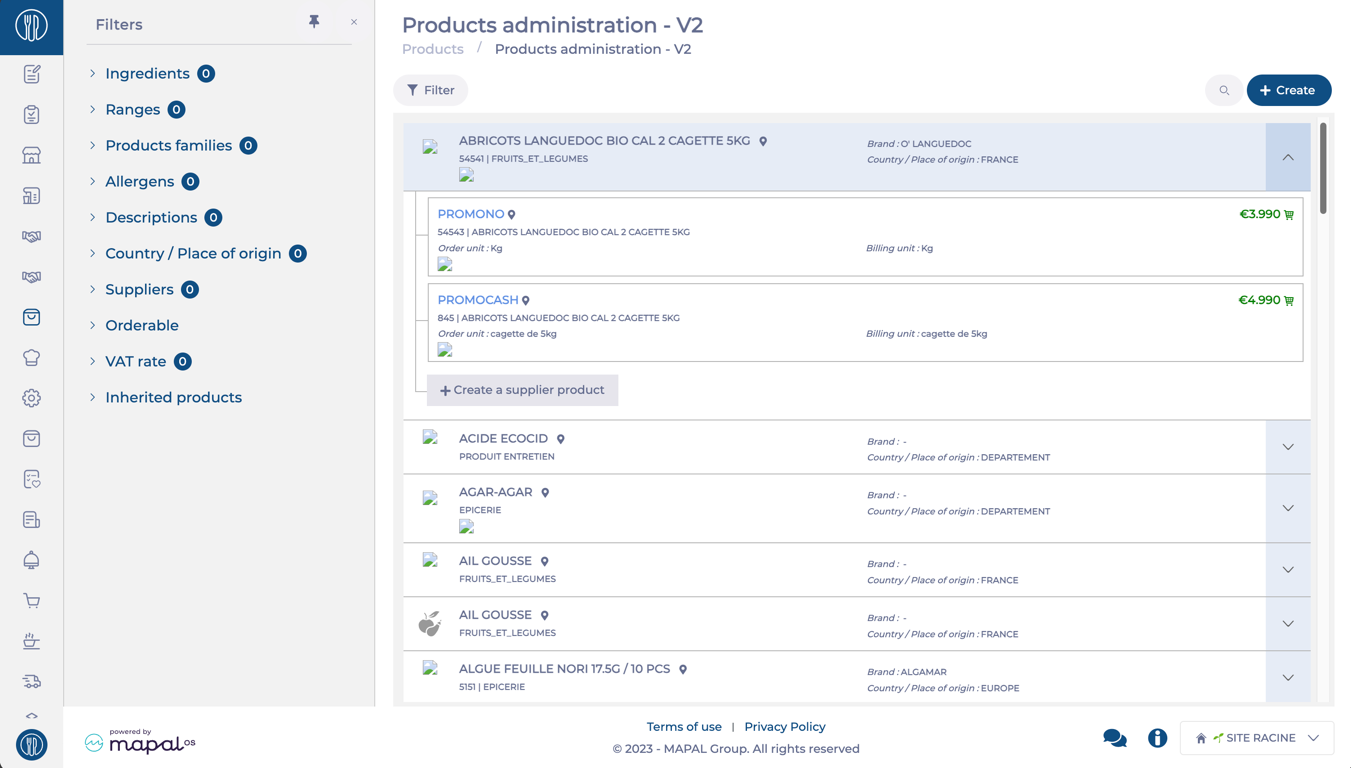Click cart icon next to €4.990 price
The image size is (1351, 768).
[x=1289, y=301]
